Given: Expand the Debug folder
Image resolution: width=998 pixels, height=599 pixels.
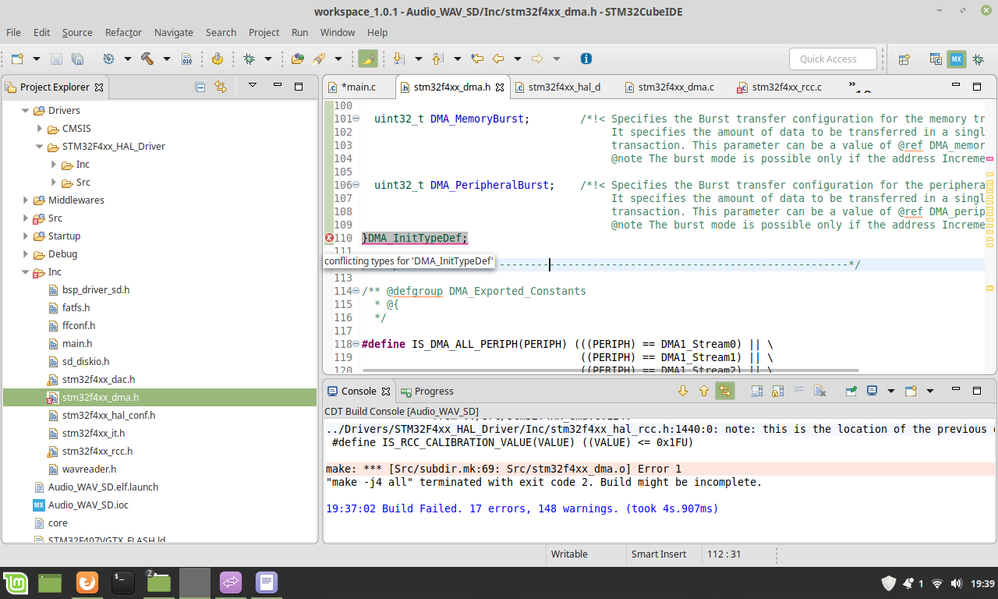Looking at the screenshot, I should pyautogui.click(x=25, y=254).
